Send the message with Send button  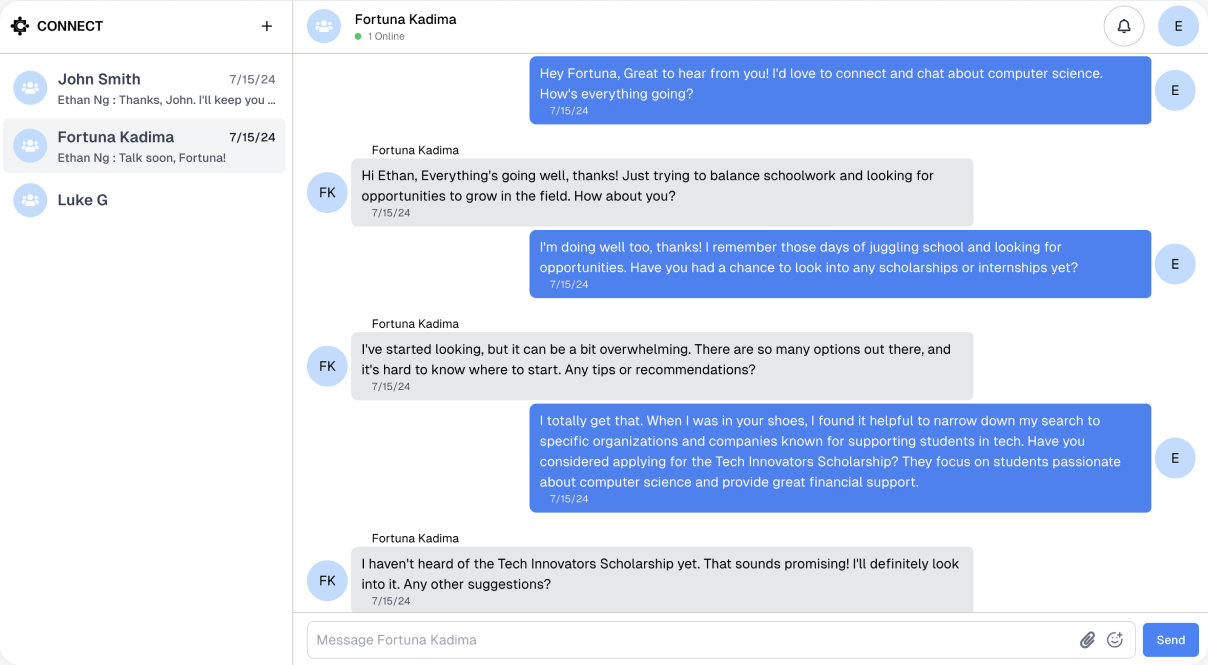pos(1171,640)
